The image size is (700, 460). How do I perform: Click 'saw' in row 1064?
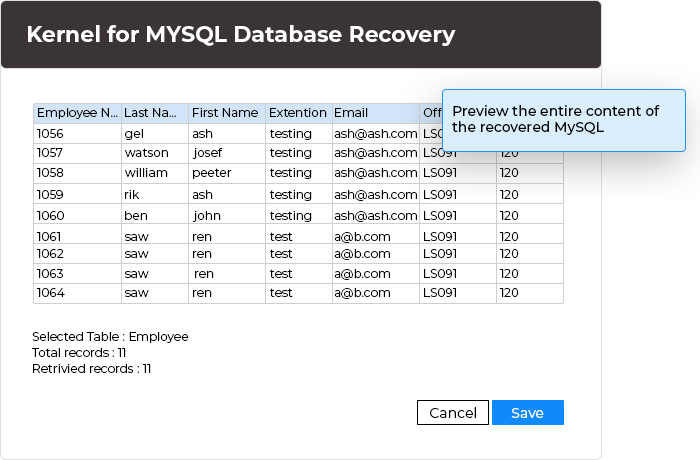(x=155, y=293)
